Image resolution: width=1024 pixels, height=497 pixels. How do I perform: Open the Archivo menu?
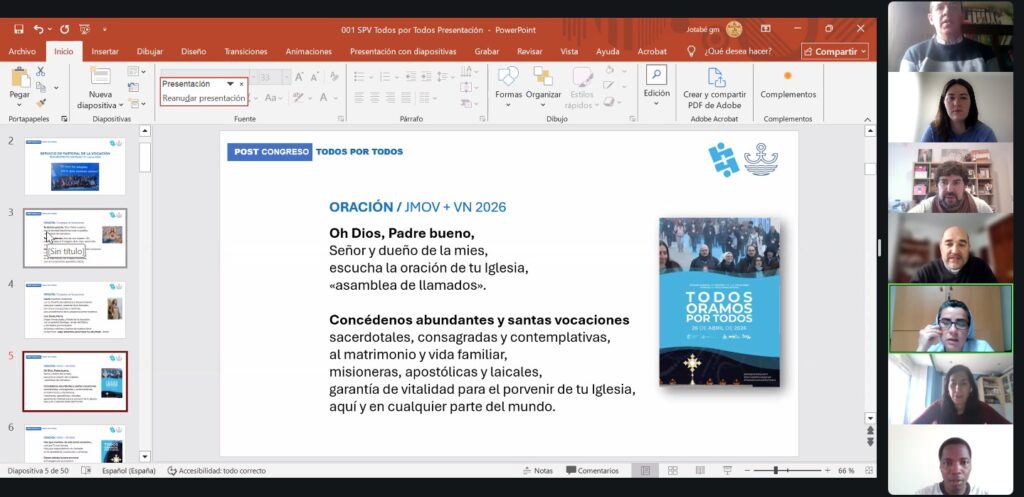point(22,51)
